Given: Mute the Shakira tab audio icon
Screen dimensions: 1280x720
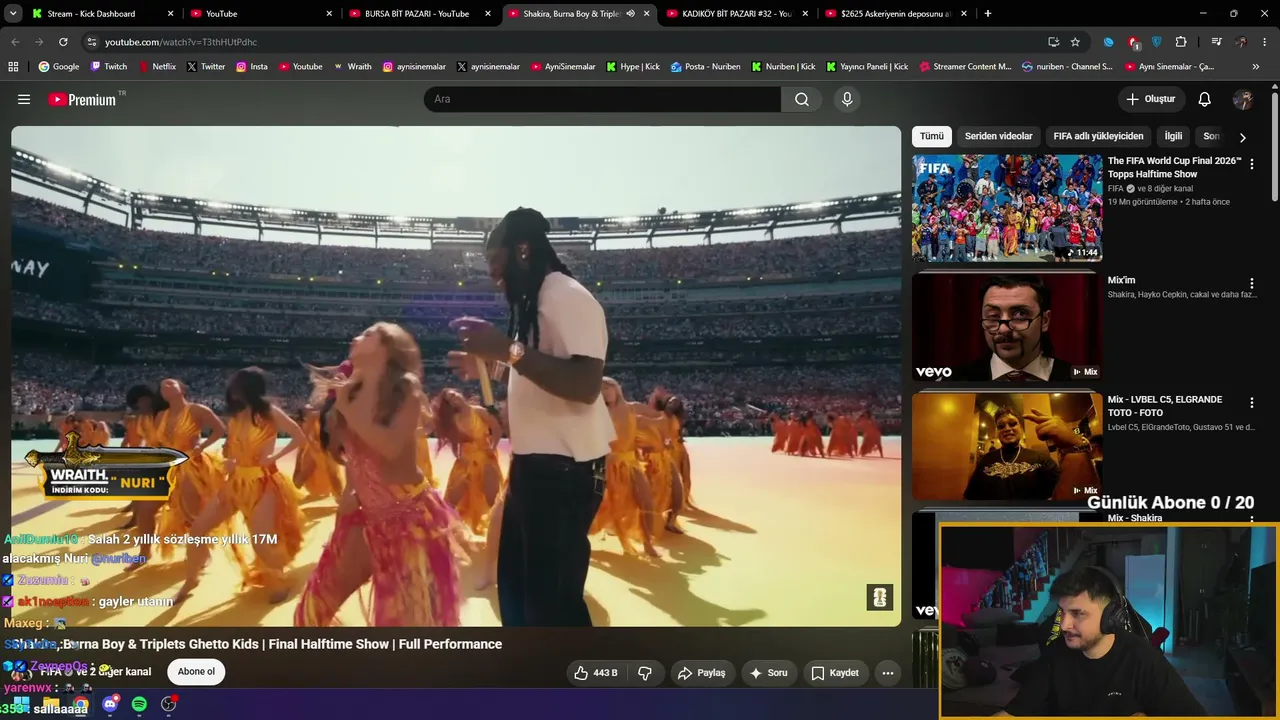Looking at the screenshot, I should pos(630,14).
